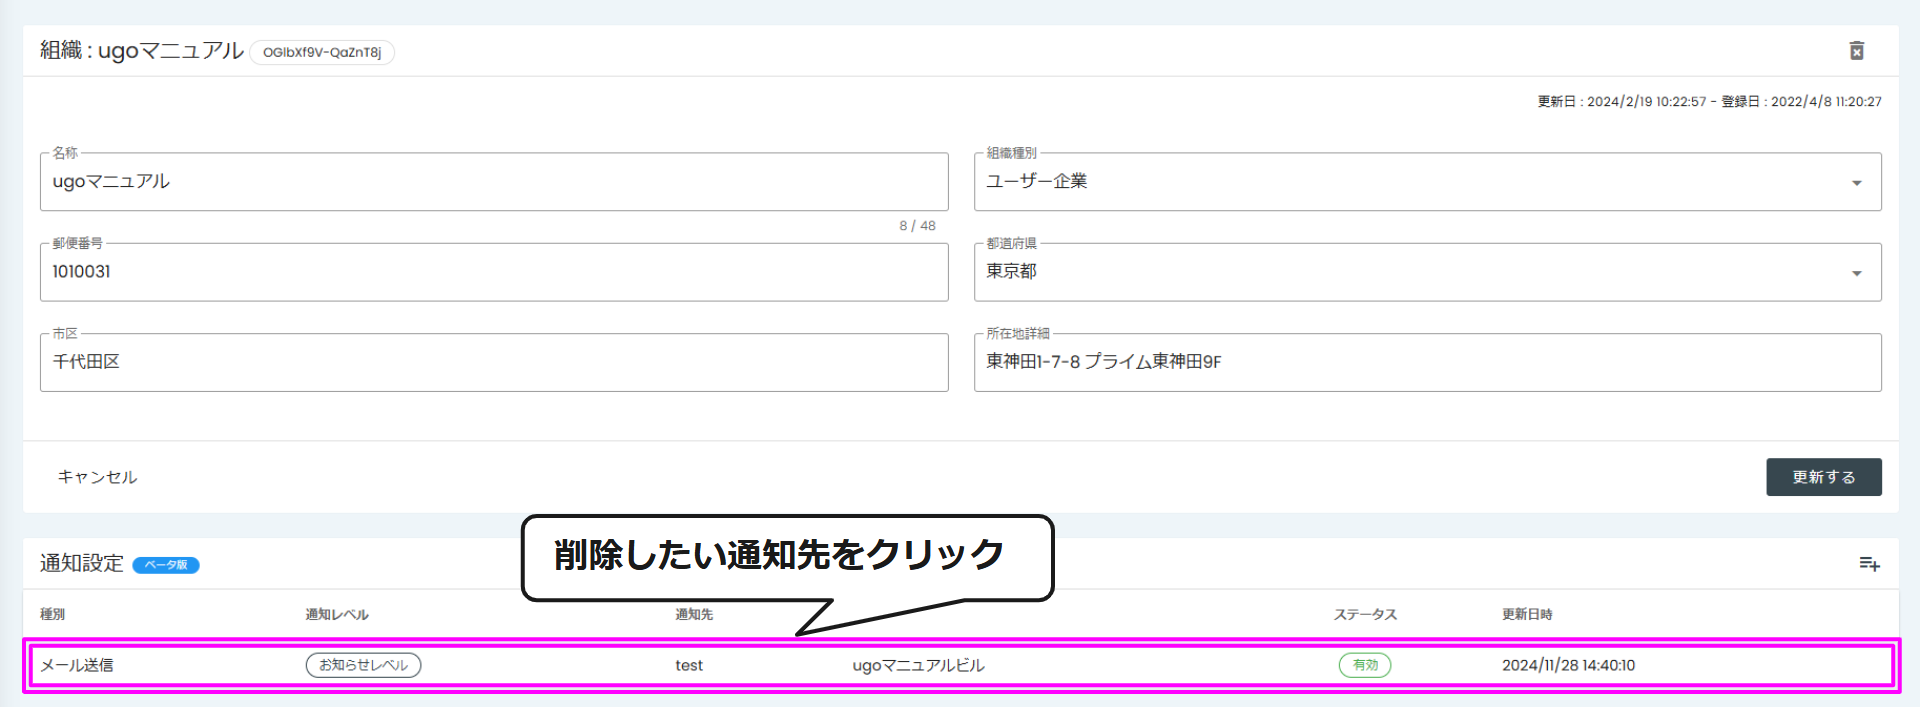This screenshot has height=707, width=1920.
Task: Click the 通知レベル column header
Action: coord(337,614)
